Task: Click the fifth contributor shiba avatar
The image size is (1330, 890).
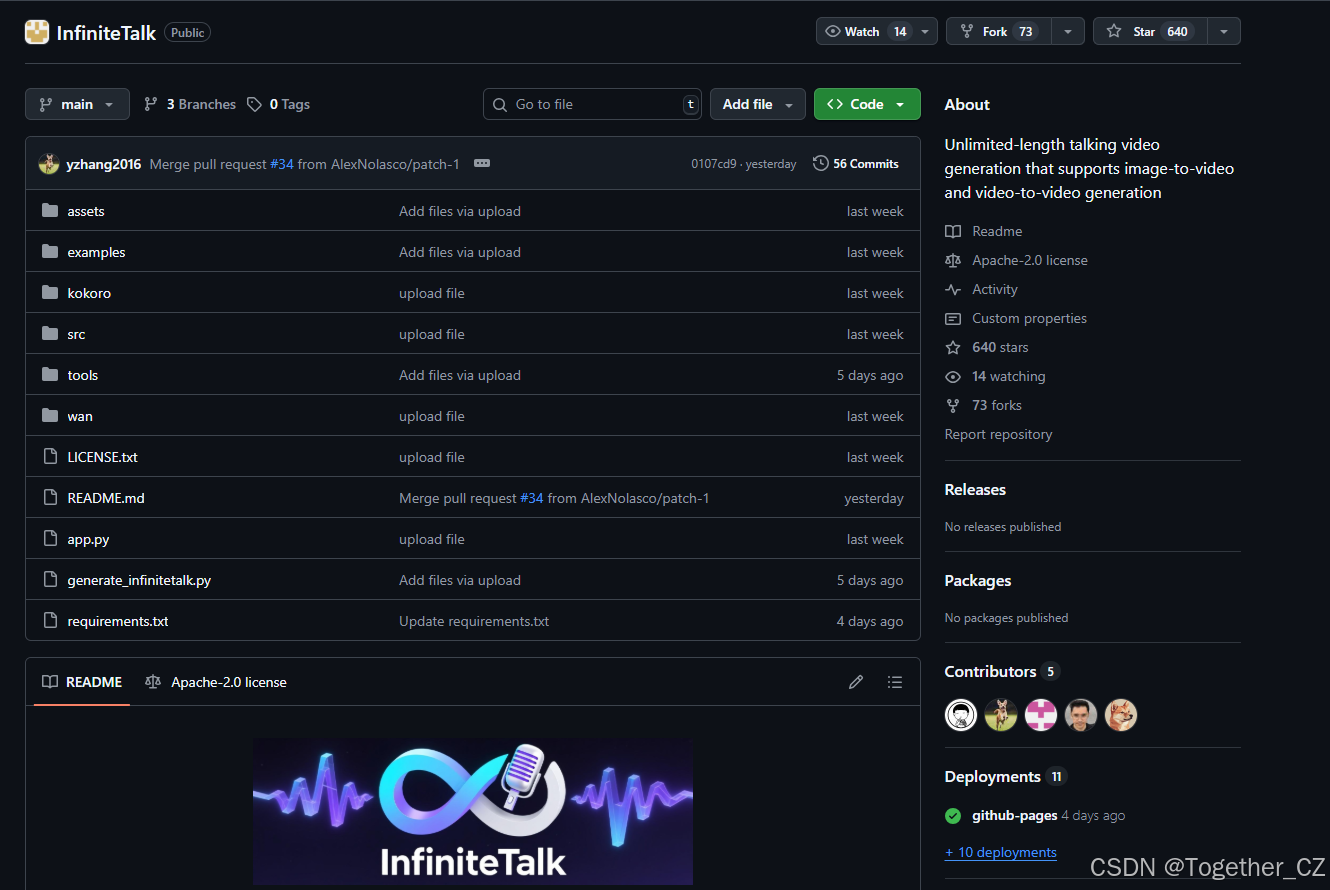Action: [1121, 715]
